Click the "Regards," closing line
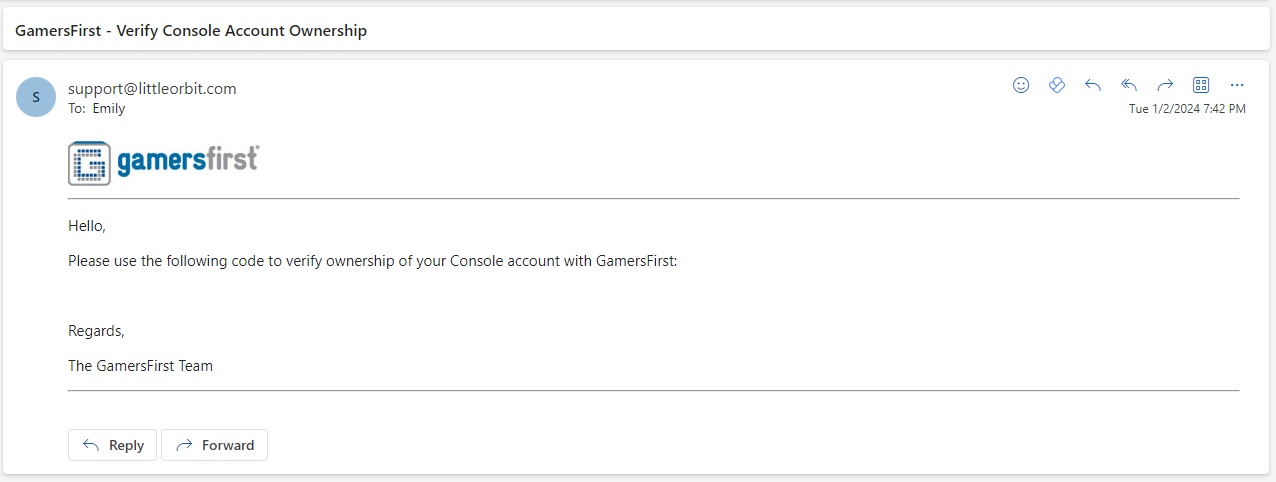 coord(96,331)
